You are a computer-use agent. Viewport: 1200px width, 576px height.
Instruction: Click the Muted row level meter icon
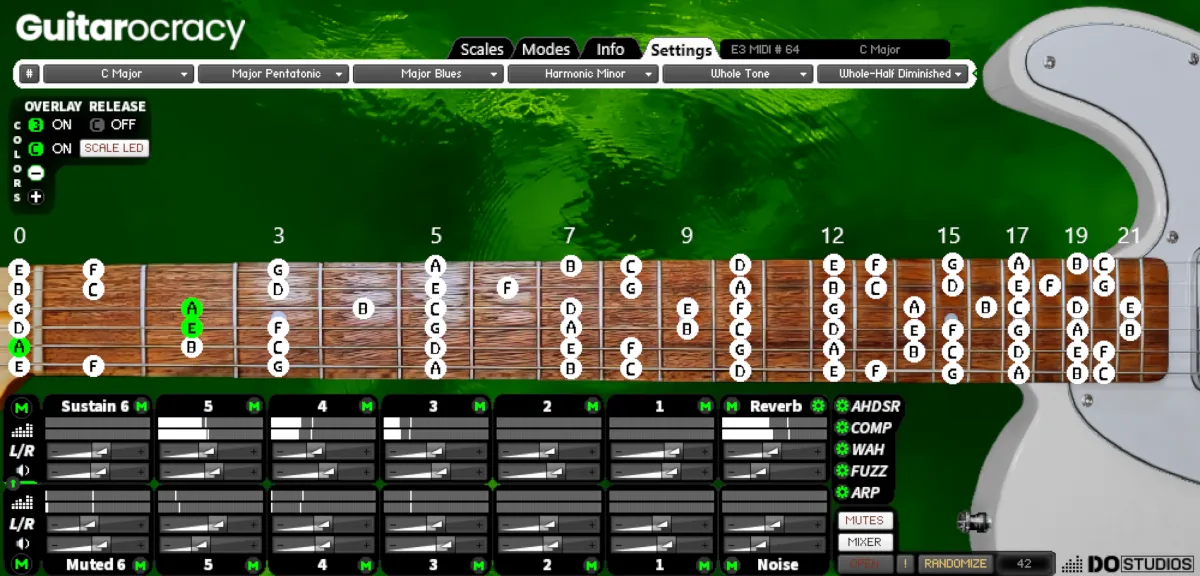click(x=22, y=503)
